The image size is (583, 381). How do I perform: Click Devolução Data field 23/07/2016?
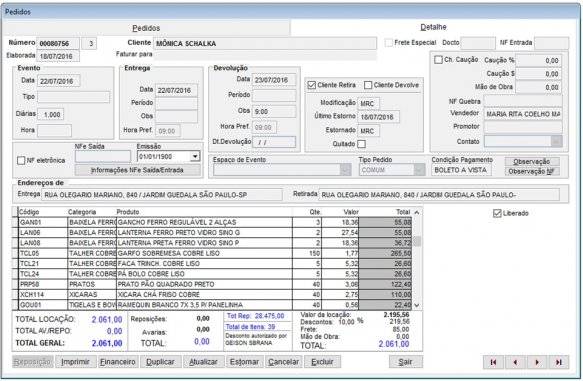274,80
